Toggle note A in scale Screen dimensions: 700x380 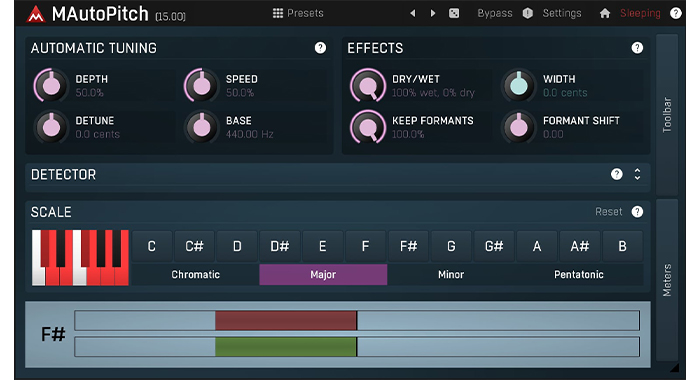pyautogui.click(x=537, y=246)
